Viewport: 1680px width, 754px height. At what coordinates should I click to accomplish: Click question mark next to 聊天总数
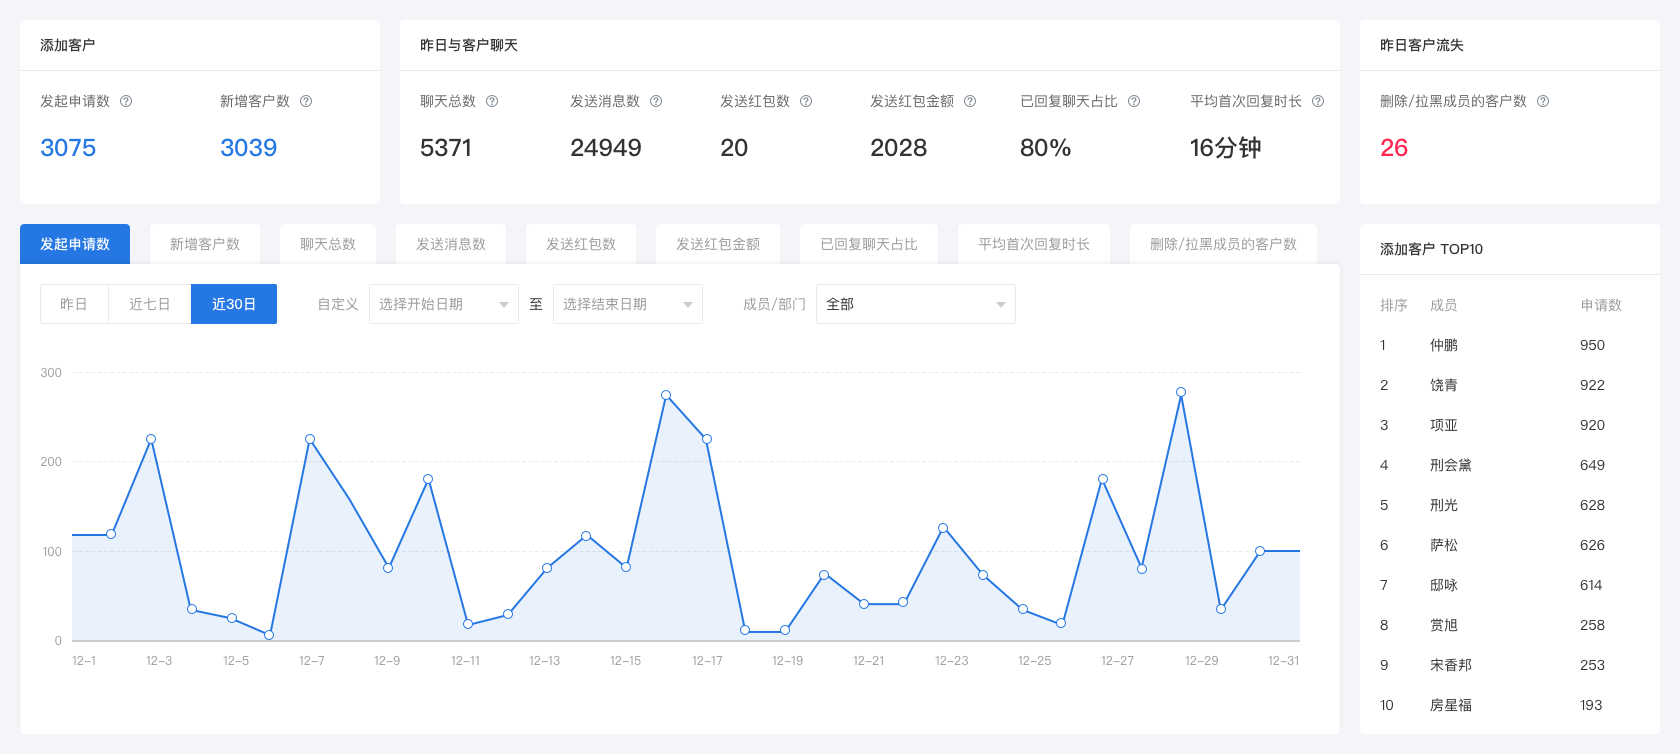pyautogui.click(x=492, y=101)
